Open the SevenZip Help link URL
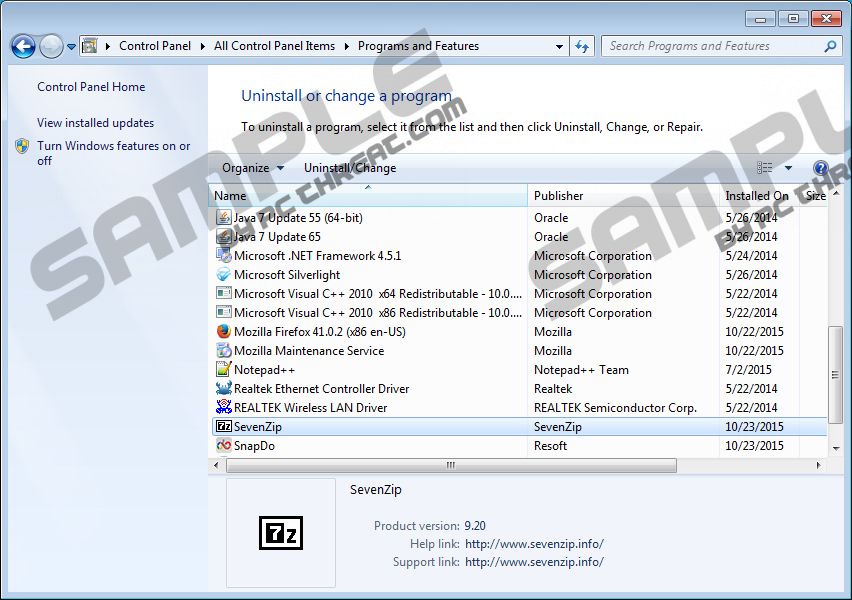 coord(534,544)
